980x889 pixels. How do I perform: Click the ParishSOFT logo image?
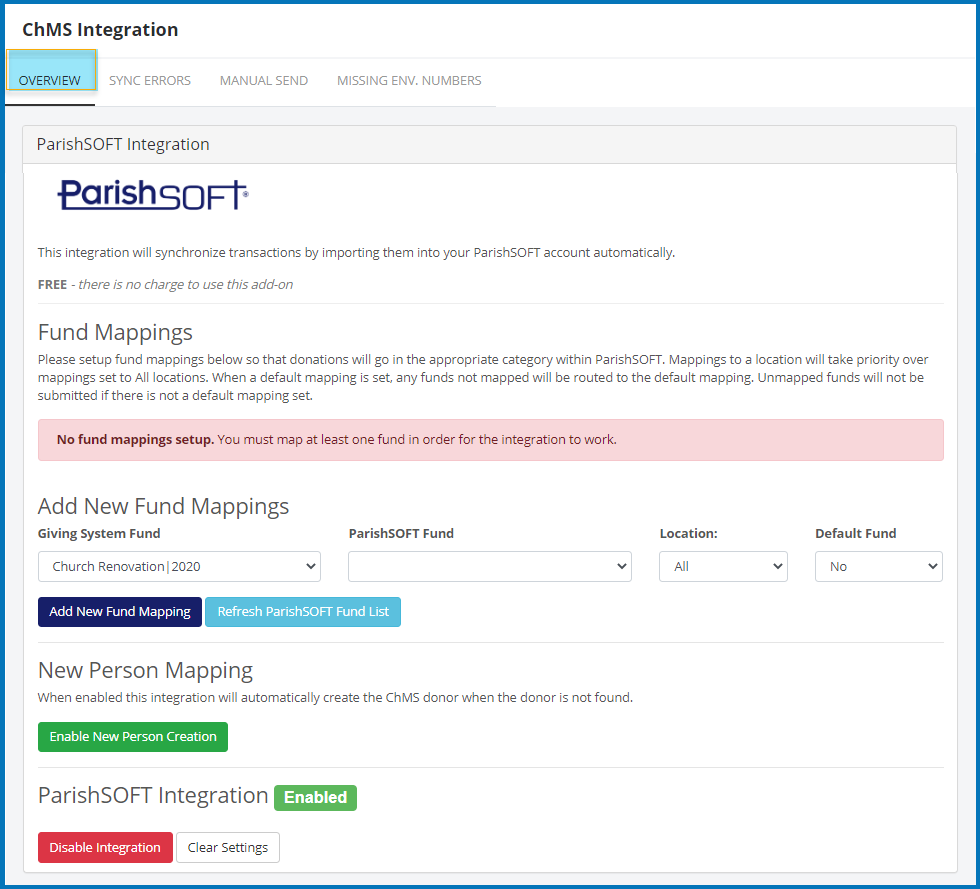point(153,194)
